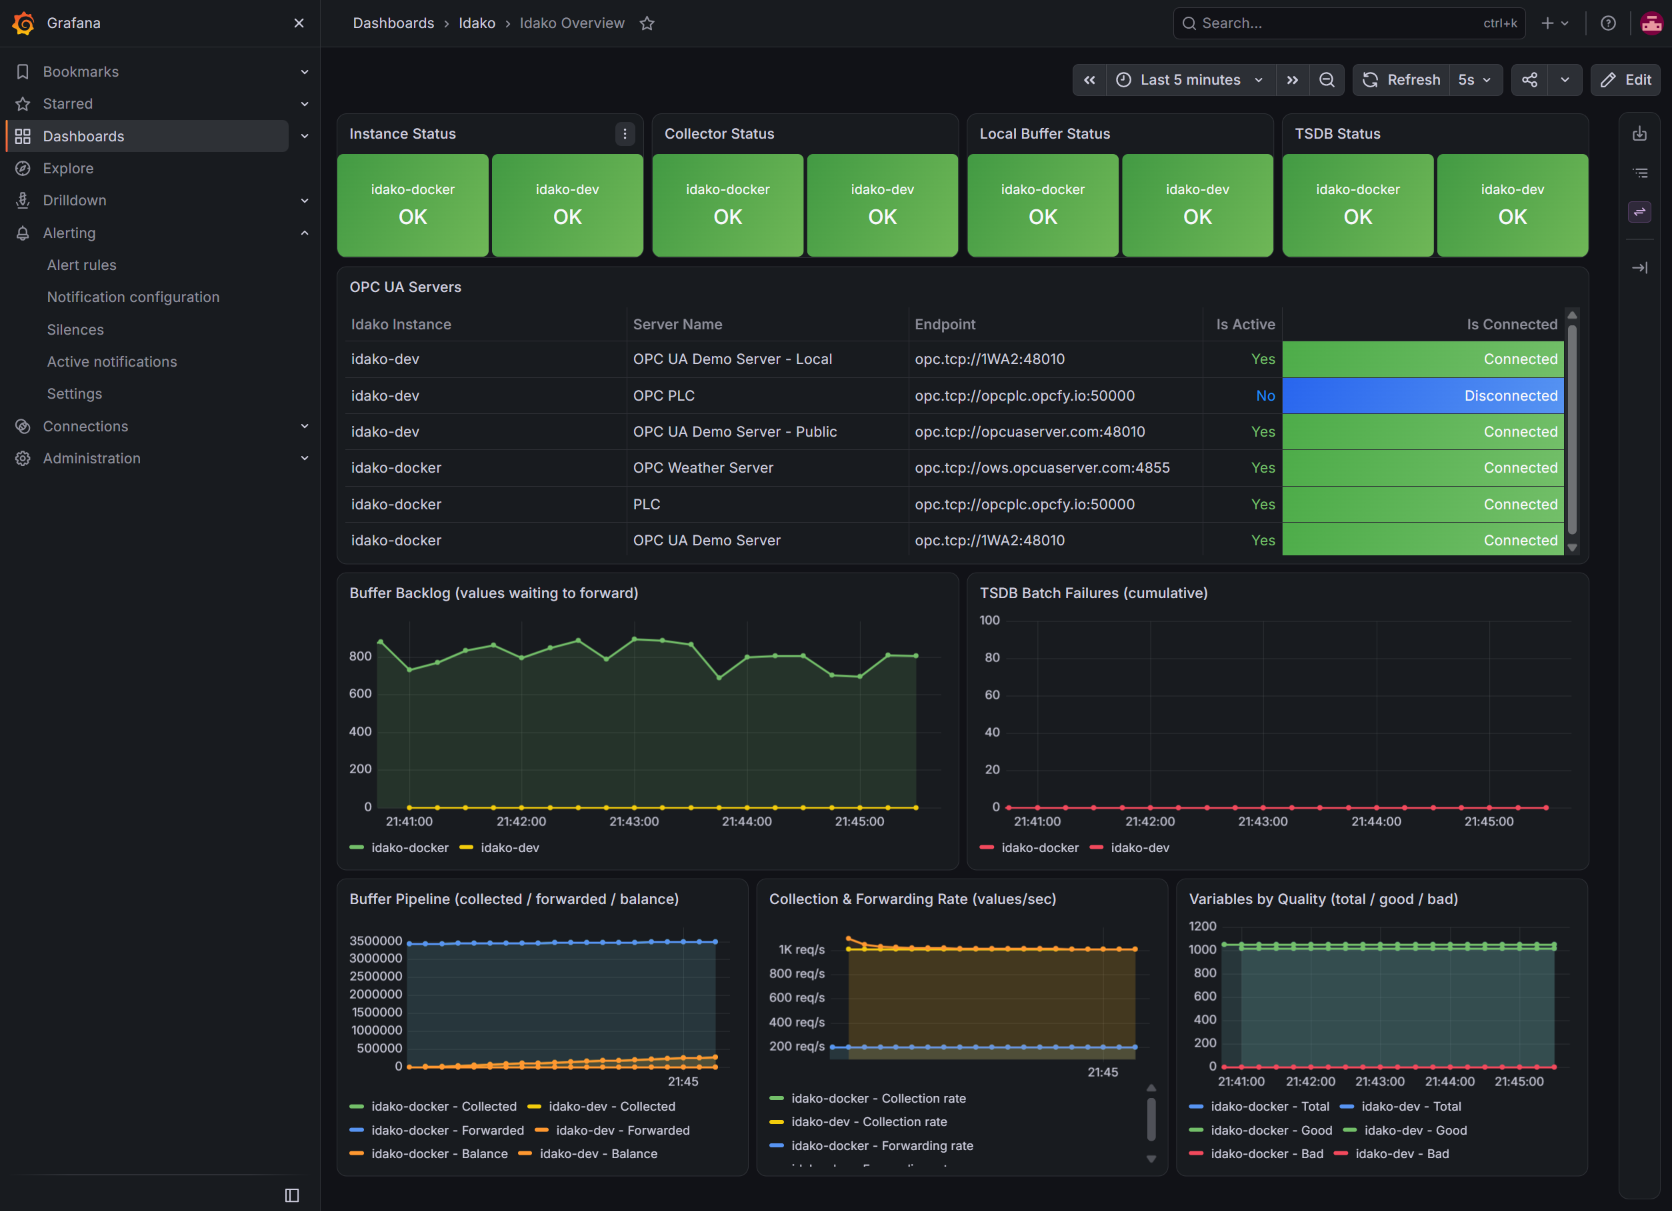The height and width of the screenshot is (1211, 1672).
Task: Open the plus new-item menu
Action: click(1555, 23)
